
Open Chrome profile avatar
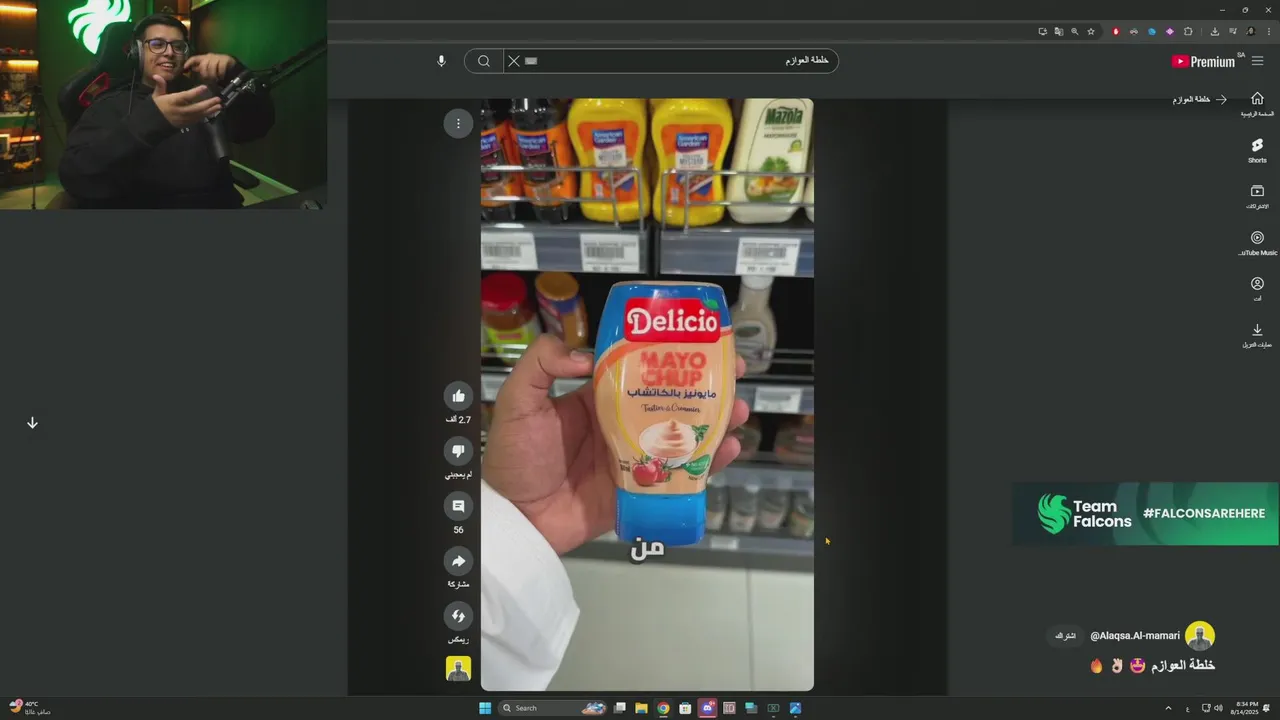point(1250,31)
